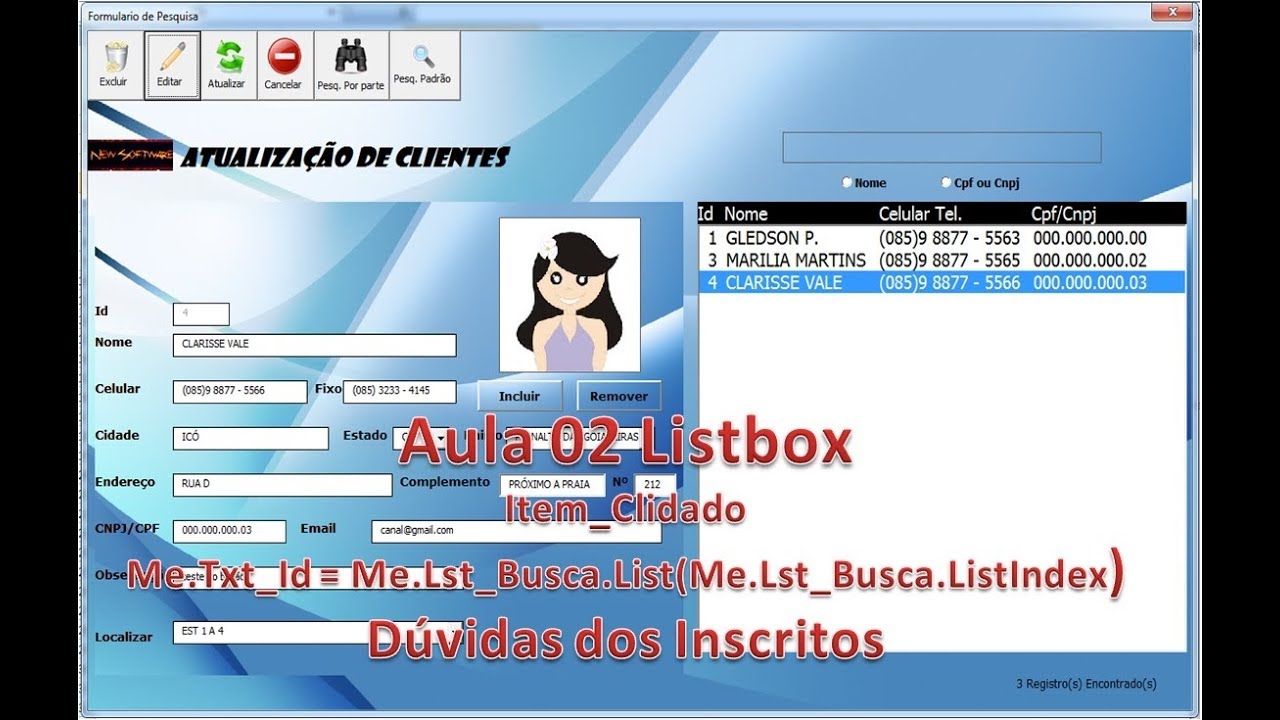Click the CNPJ/CPF input field
This screenshot has height=720, width=1280.
click(x=229, y=531)
